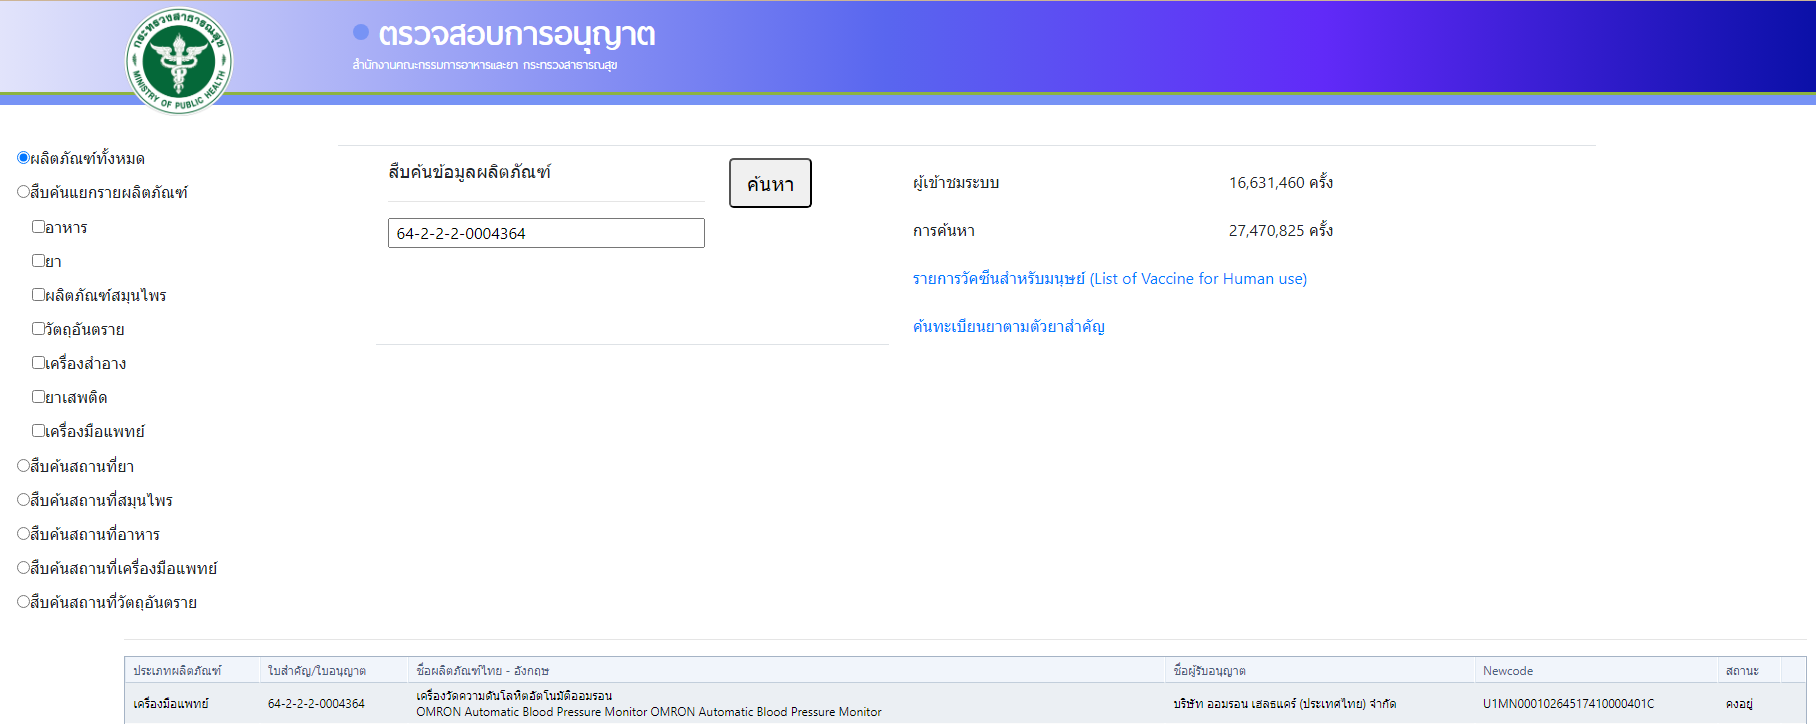This screenshot has height=724, width=1816.
Task: Enable the ผลิตภัณฑ์สมุนไพร checkbox
Action: pos(38,295)
